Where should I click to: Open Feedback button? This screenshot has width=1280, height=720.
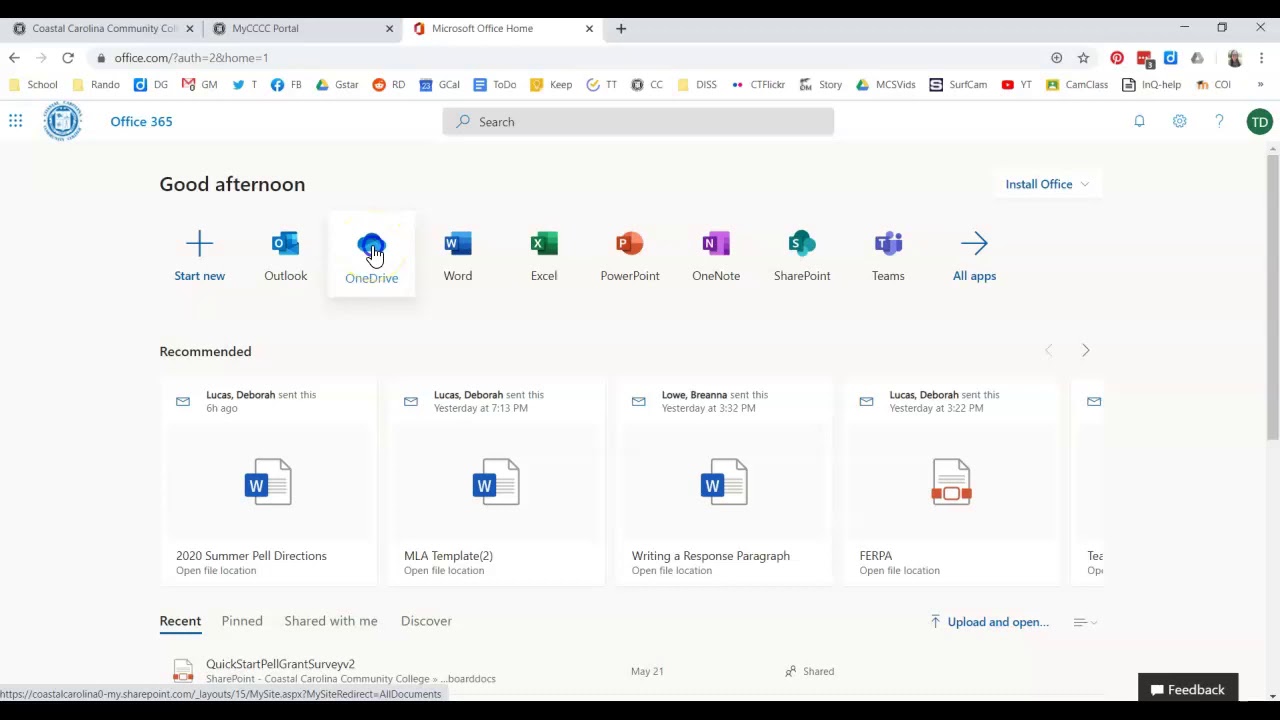point(1188,689)
